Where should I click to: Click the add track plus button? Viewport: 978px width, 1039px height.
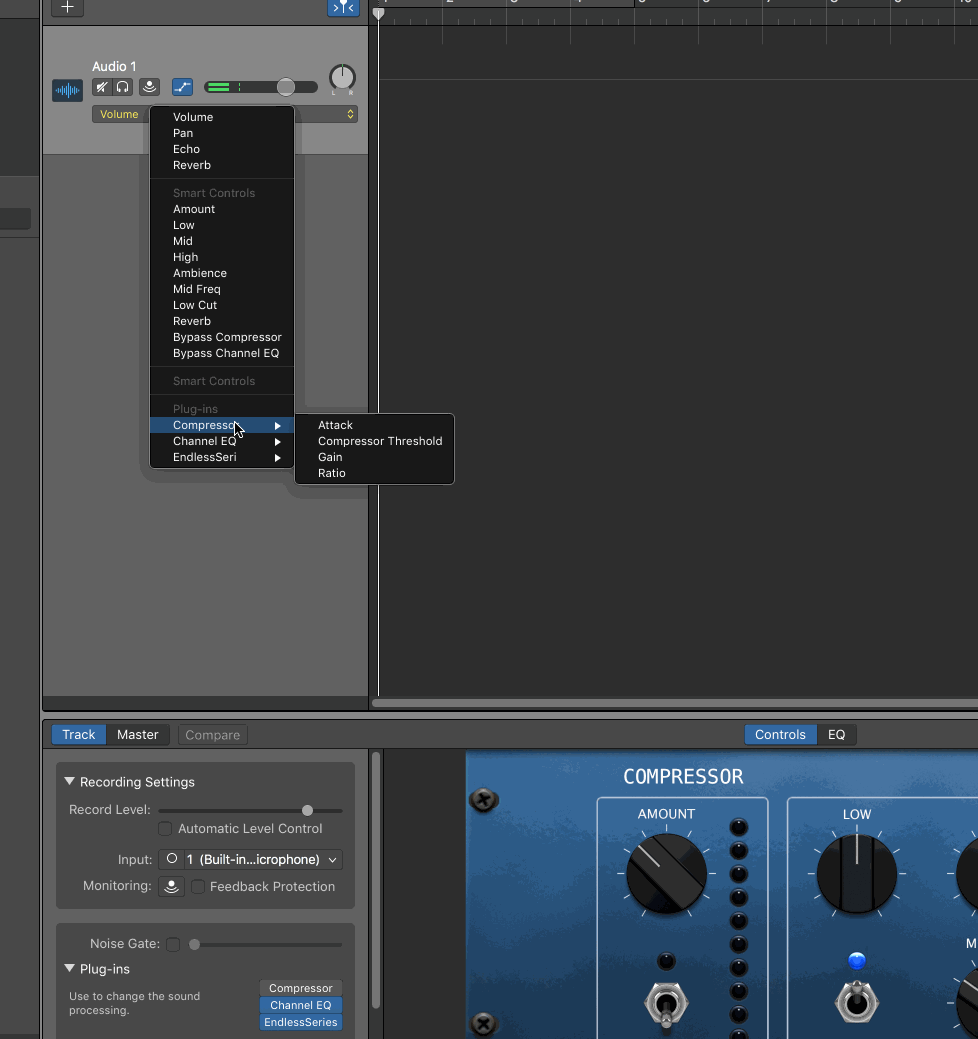(x=67, y=7)
